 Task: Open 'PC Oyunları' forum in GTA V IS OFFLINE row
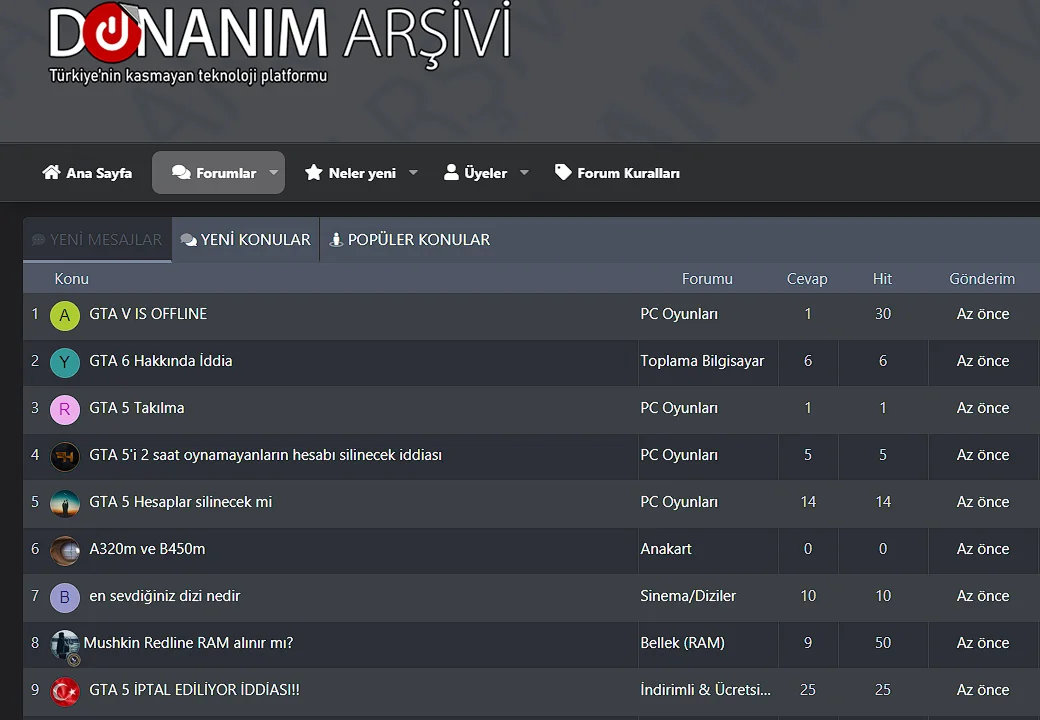pos(679,314)
